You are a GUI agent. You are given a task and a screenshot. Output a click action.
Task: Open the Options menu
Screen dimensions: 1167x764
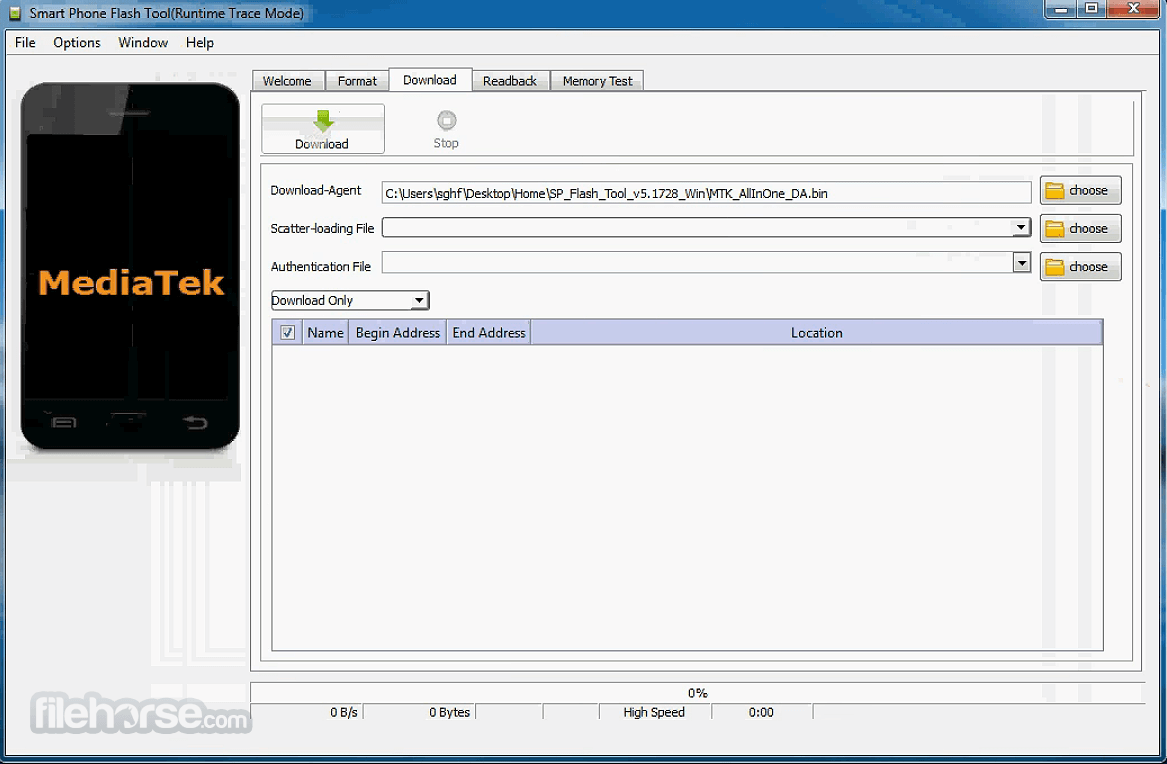(x=77, y=42)
